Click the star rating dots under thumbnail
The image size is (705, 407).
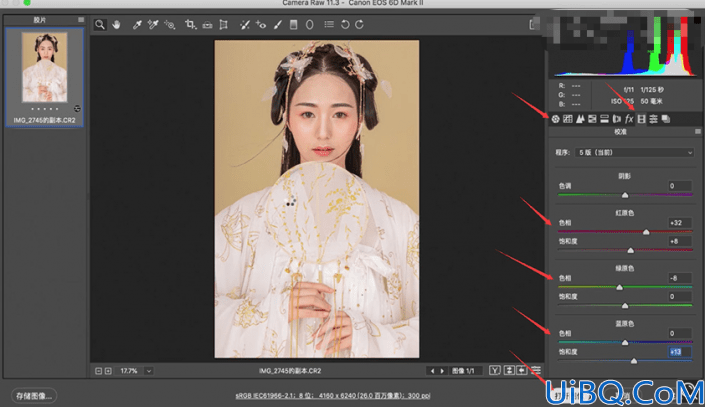45,109
